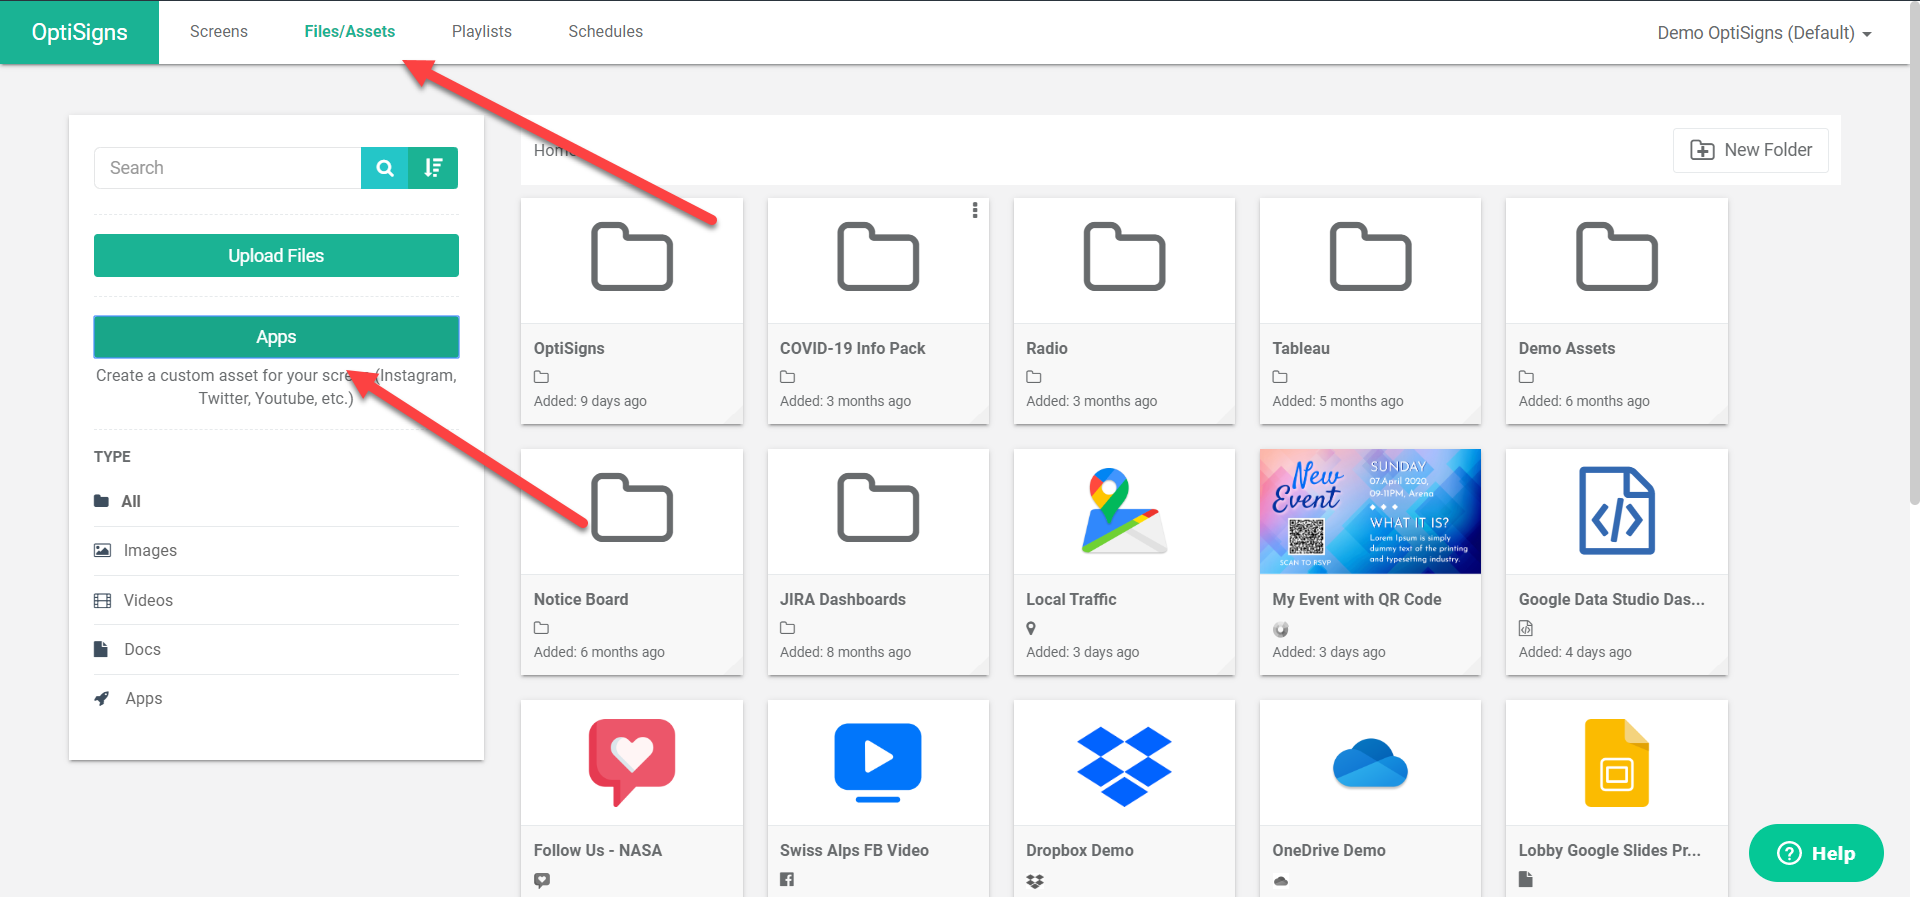Select the Local Traffic Google Maps icon
Viewport: 1920px width, 897px height.
pos(1124,511)
